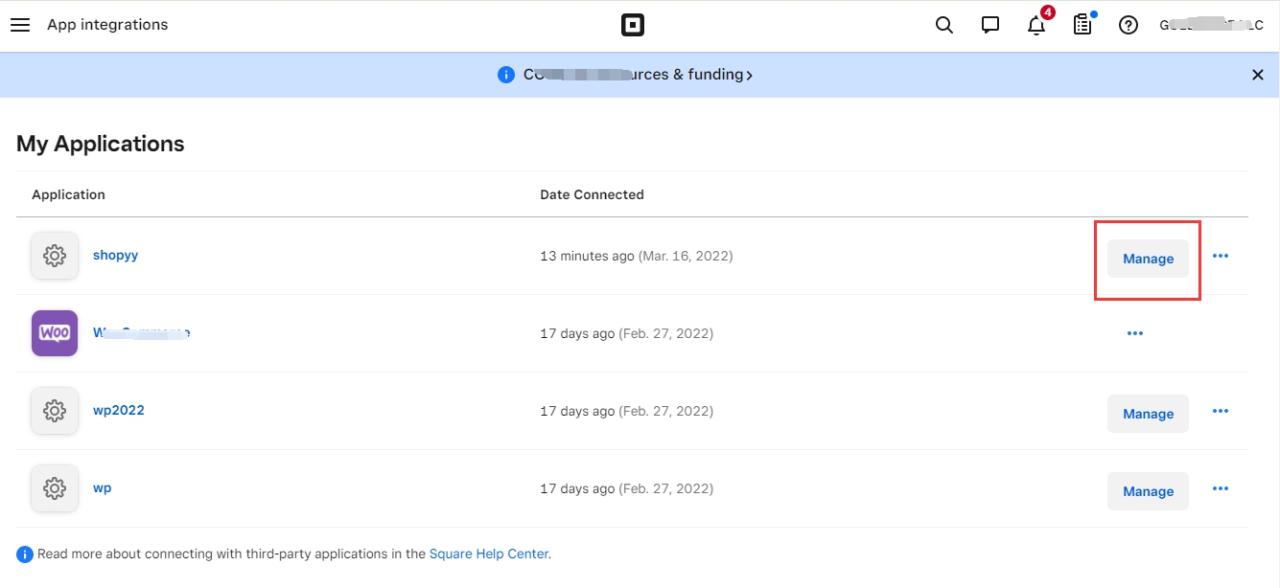The image size is (1280, 588).
Task: Open notifications bell with 4 badge
Action: [x=1037, y=25]
